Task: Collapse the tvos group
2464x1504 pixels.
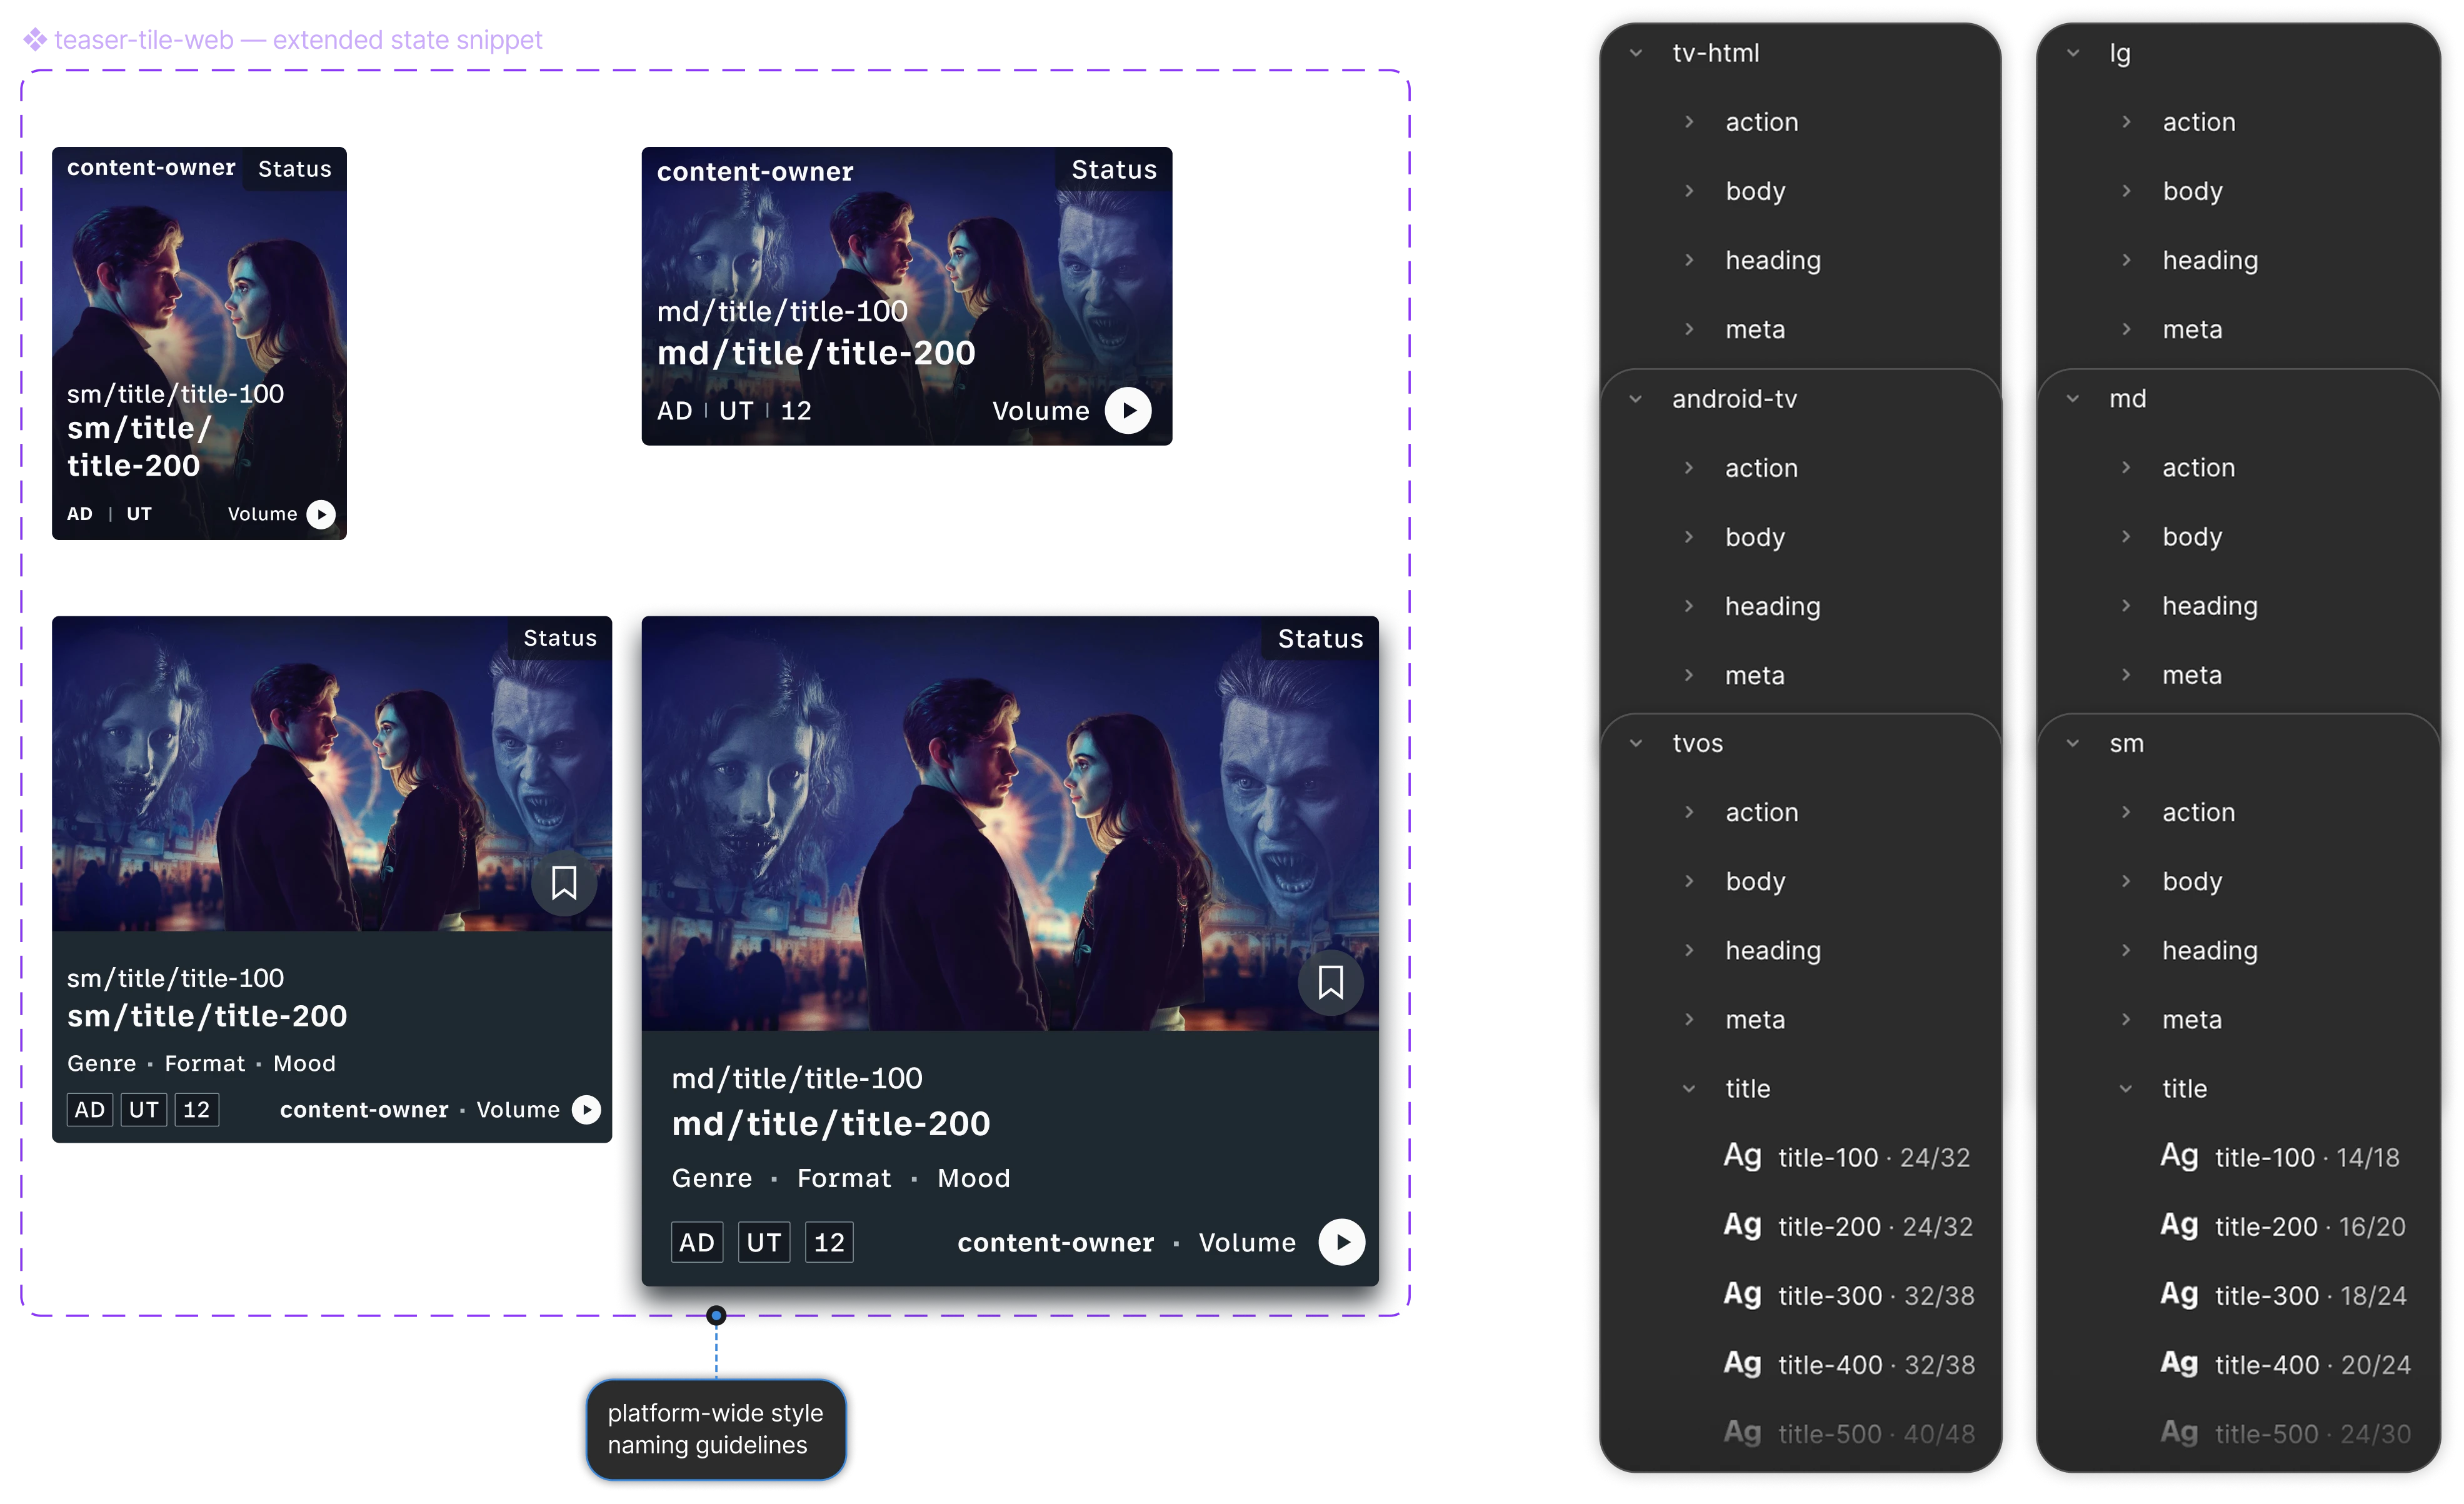Action: pos(1636,743)
